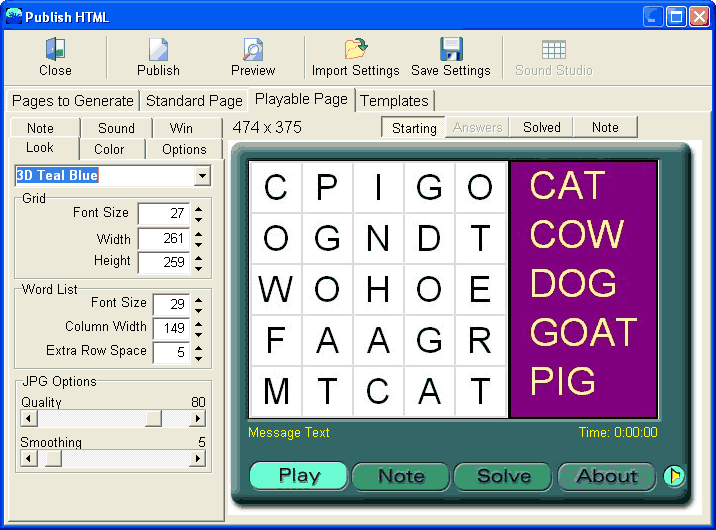
Task: Click the JPG Quality slider thumb
Action: point(153,418)
